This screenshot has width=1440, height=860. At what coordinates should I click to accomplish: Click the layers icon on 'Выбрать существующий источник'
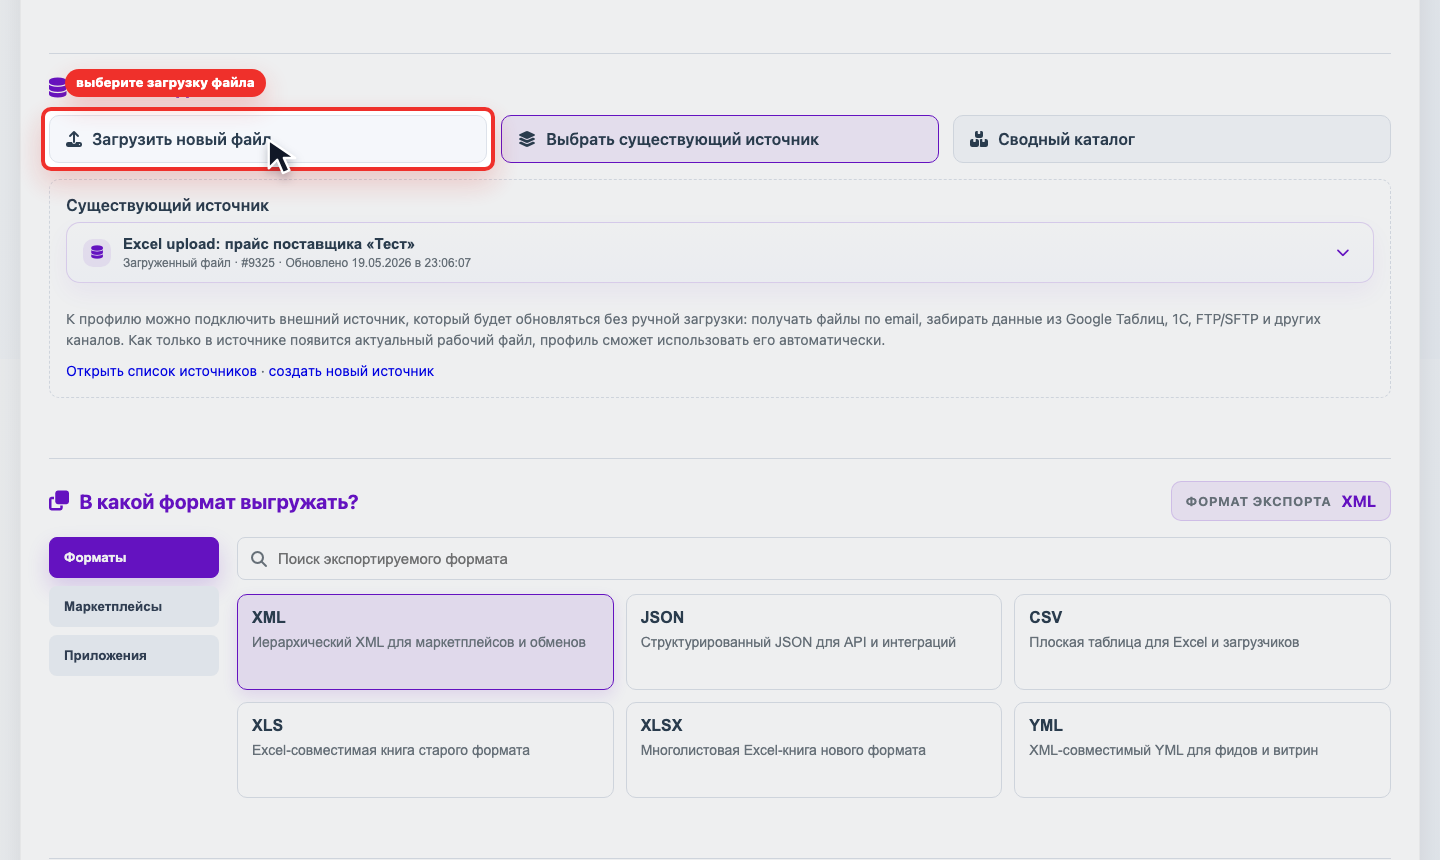[527, 139]
